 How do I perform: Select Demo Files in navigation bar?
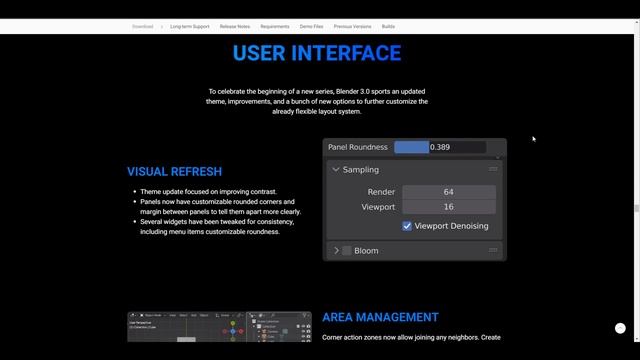tap(311, 27)
